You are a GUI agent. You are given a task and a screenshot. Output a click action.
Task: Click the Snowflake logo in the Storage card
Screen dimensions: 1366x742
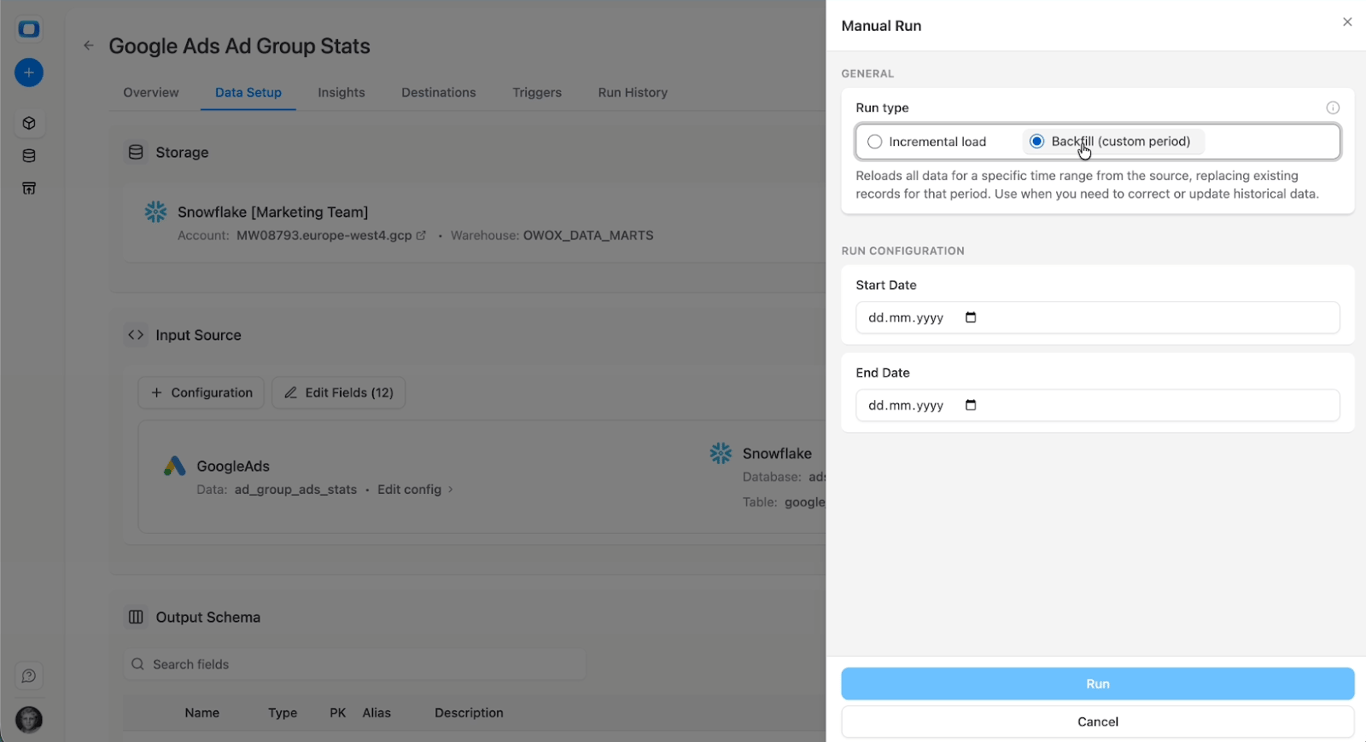(x=156, y=212)
